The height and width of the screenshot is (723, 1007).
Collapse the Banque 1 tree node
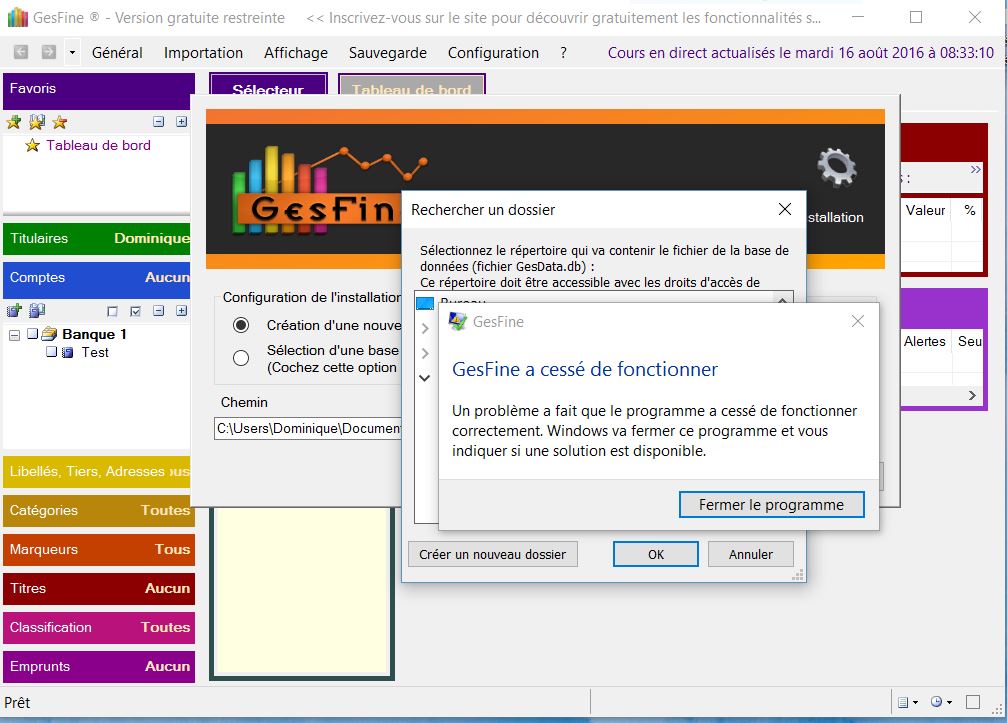tap(14, 334)
